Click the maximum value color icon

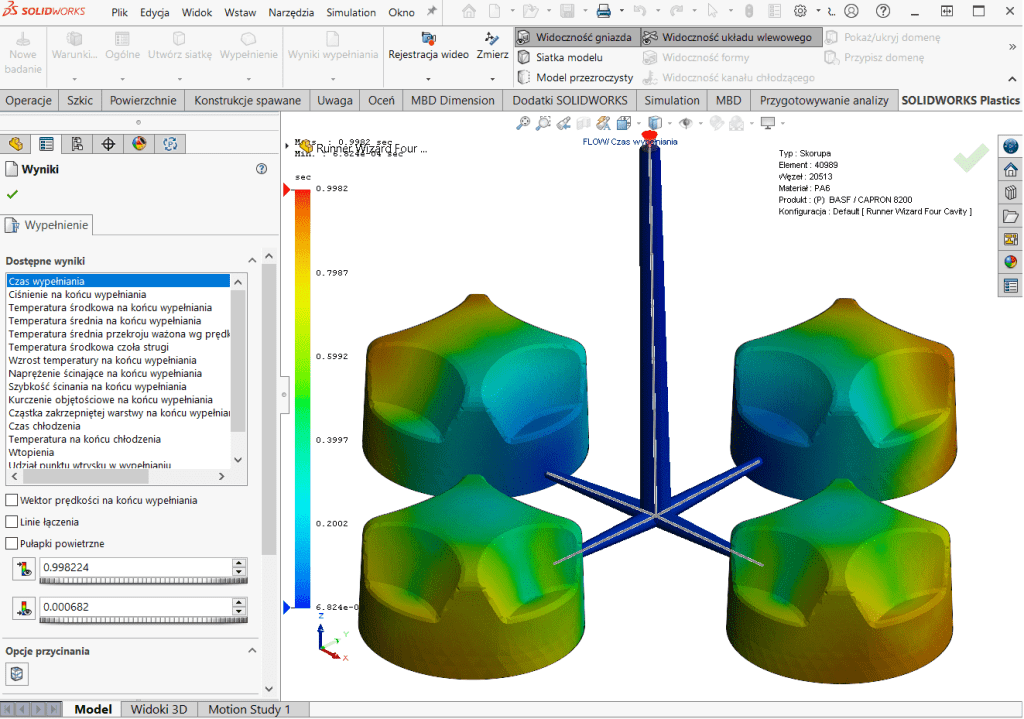[x=24, y=569]
